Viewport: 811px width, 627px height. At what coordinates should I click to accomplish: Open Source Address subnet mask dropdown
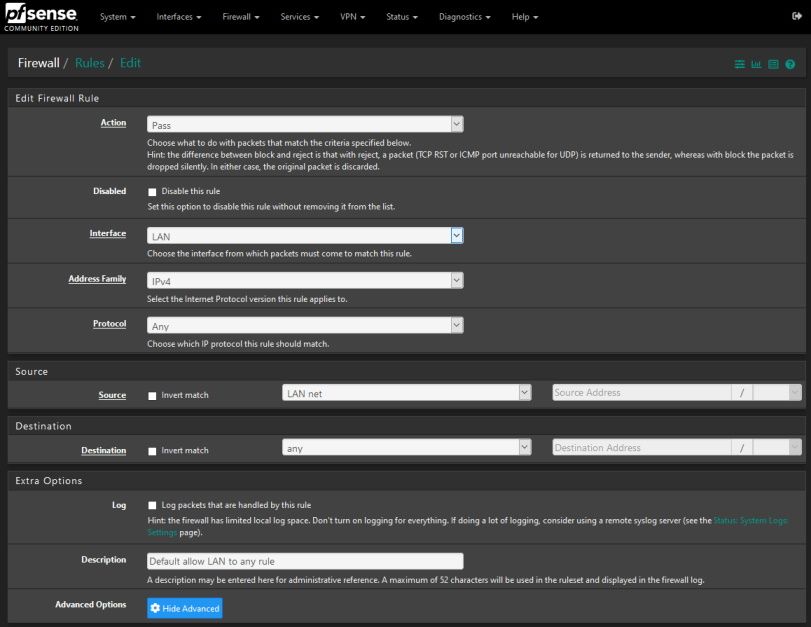coord(777,393)
